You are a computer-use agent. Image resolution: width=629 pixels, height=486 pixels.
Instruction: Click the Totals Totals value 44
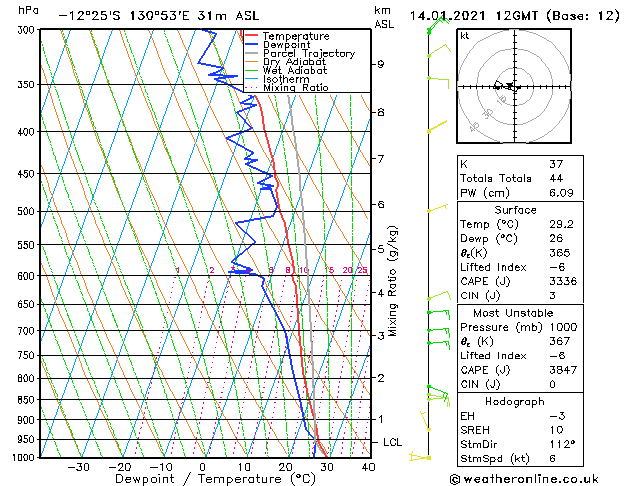[x=556, y=178]
